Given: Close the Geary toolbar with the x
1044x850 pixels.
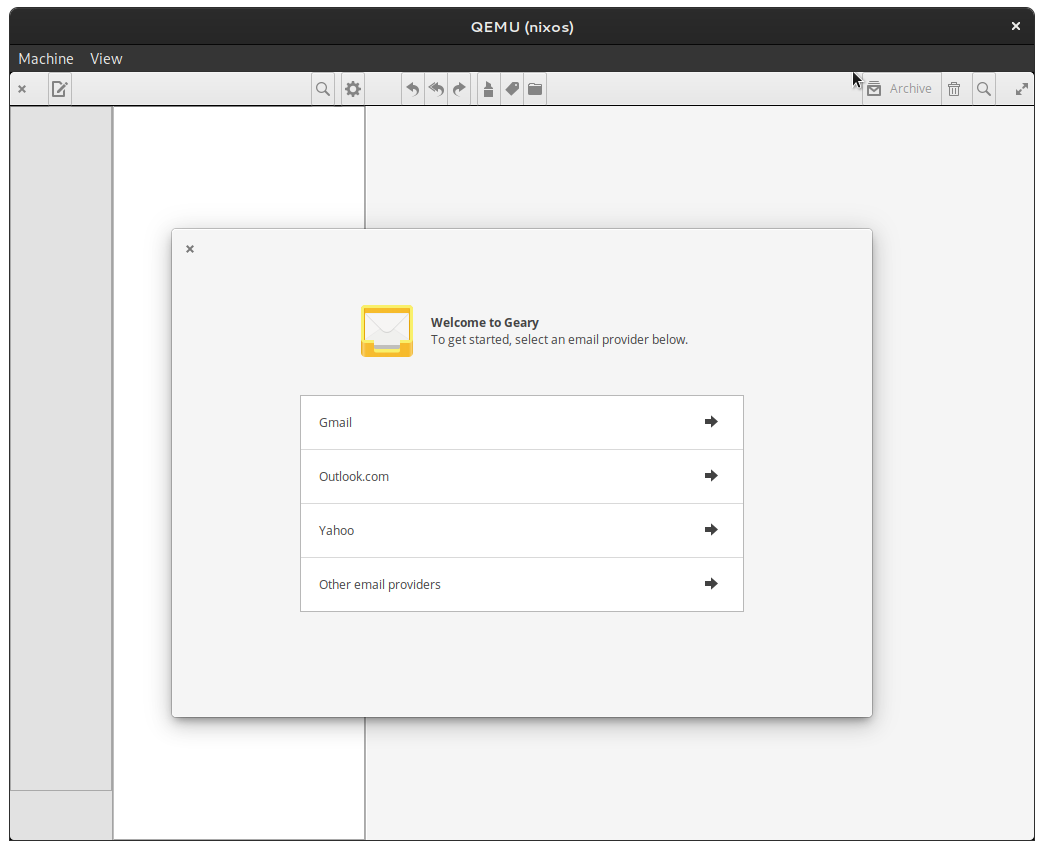Looking at the screenshot, I should 22,89.
